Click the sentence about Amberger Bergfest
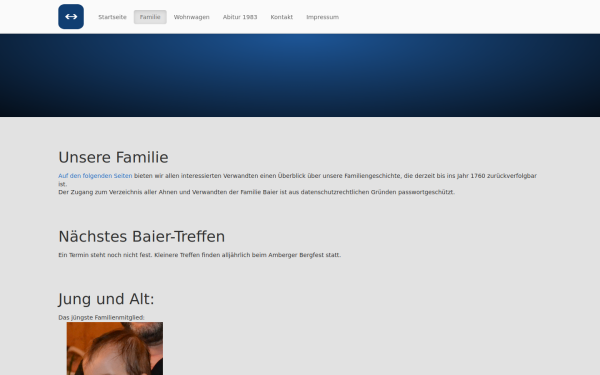600x375 pixels. coord(248,255)
